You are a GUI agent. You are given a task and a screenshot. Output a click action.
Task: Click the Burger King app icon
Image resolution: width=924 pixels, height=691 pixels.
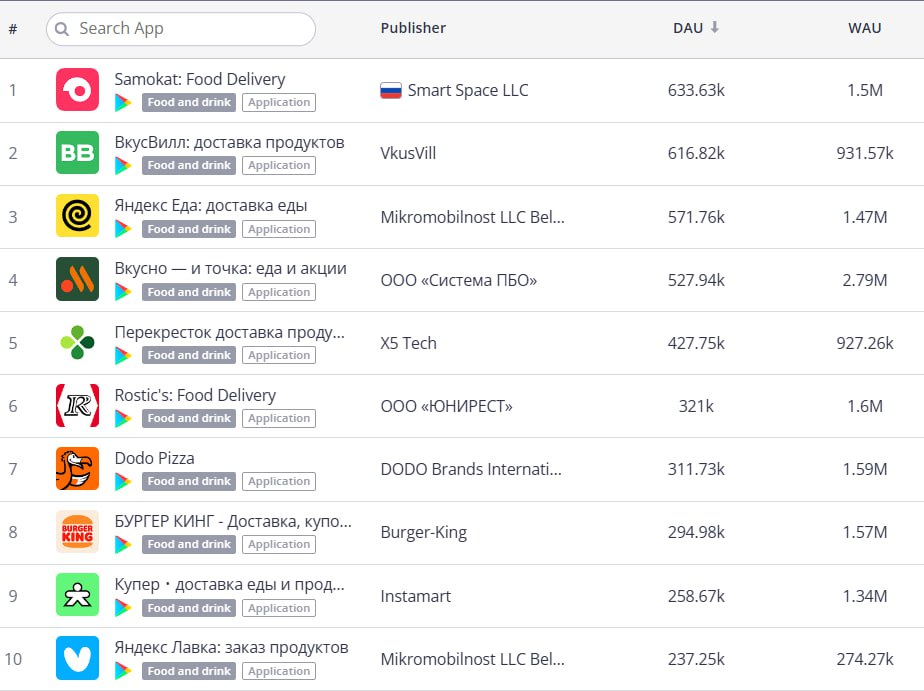[77, 531]
